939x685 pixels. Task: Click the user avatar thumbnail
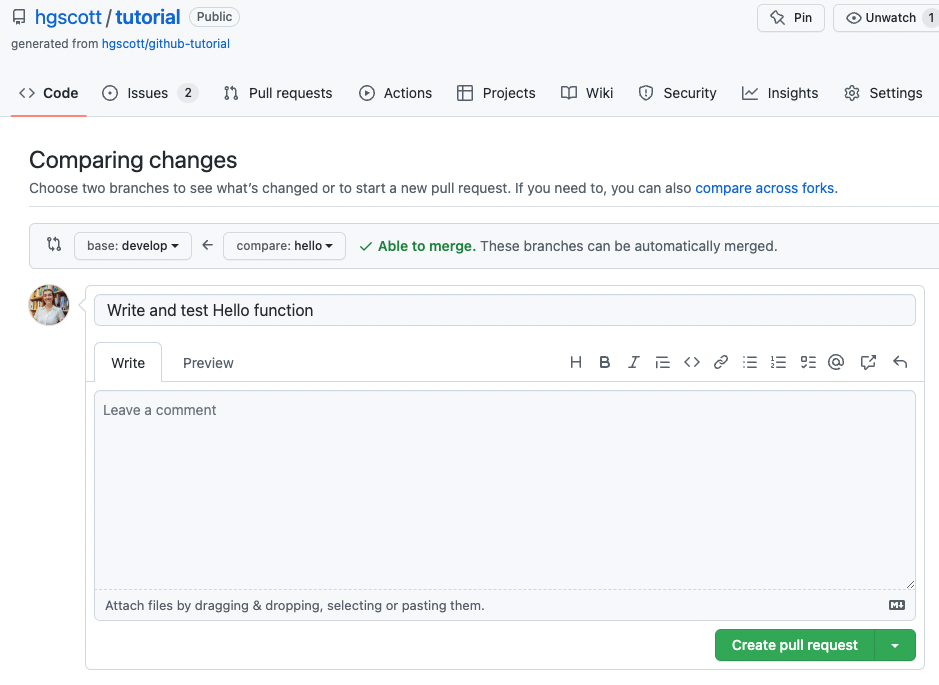tap(49, 305)
